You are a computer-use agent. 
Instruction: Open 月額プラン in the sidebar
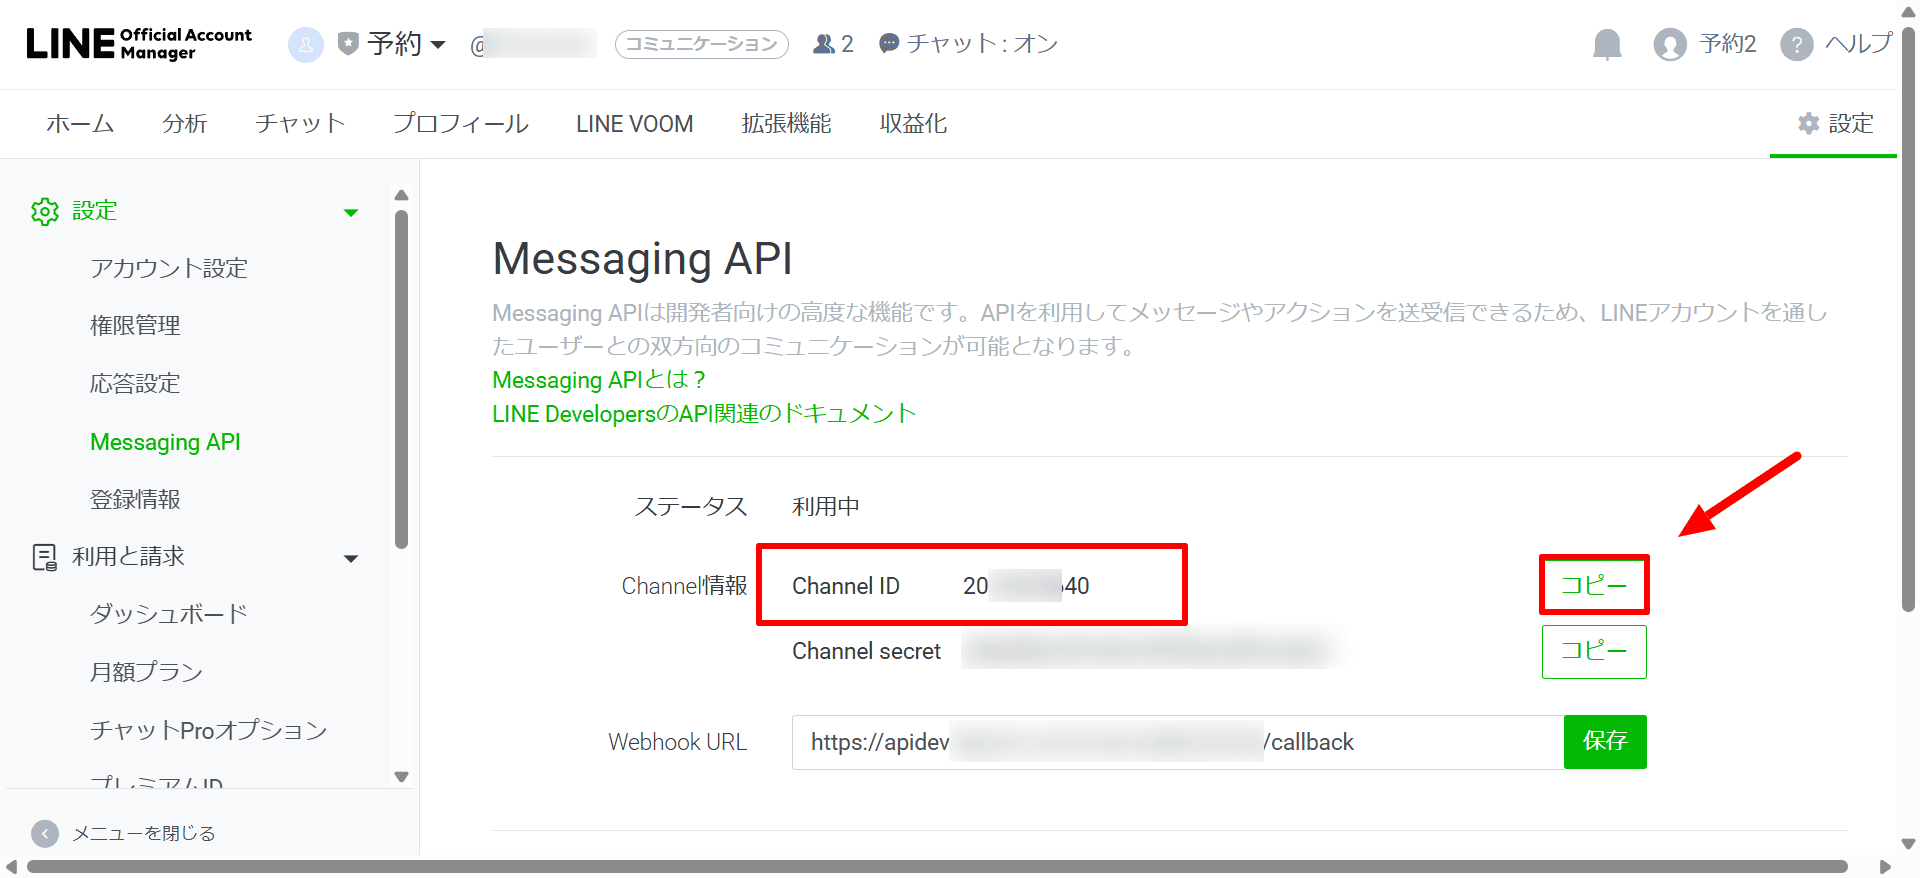pos(146,672)
